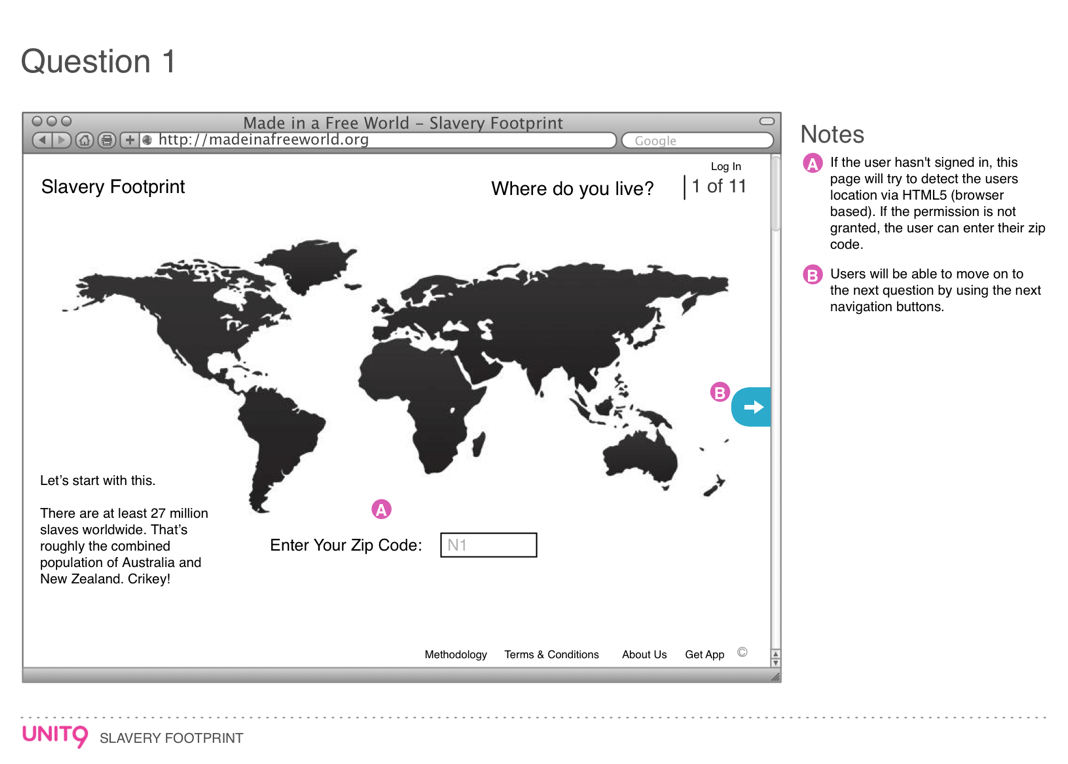Click the blue next arrow button
Image resolution: width=1068 pixels, height=764 pixels.
click(x=751, y=407)
